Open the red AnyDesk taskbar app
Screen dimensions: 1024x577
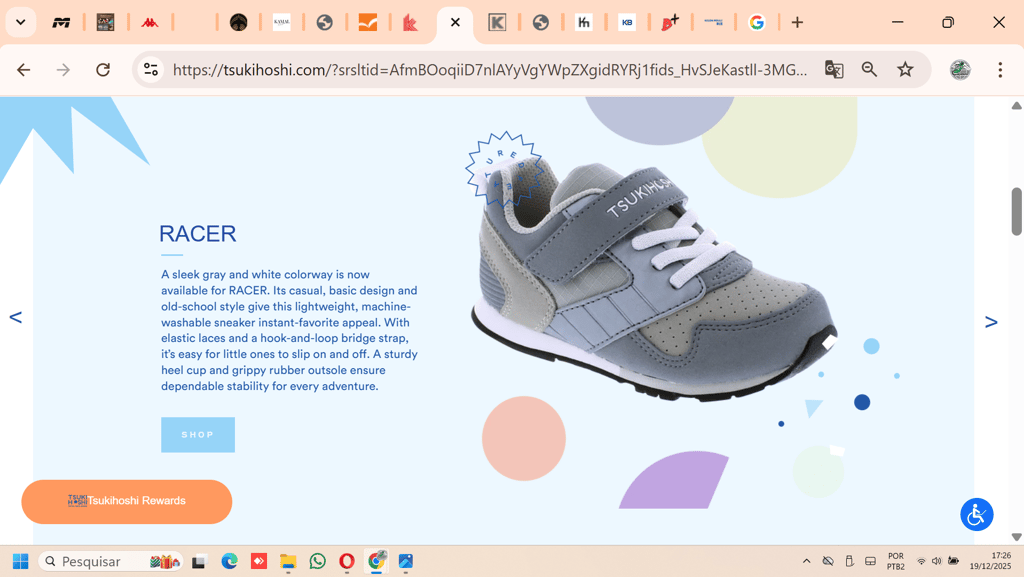point(259,561)
